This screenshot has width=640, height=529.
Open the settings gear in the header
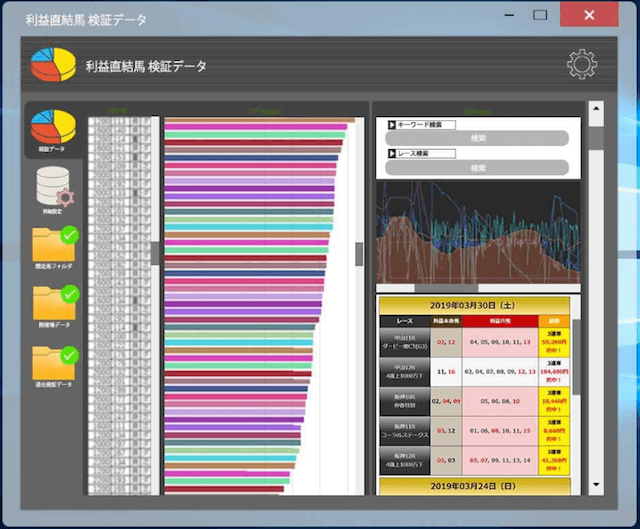pyautogui.click(x=582, y=64)
